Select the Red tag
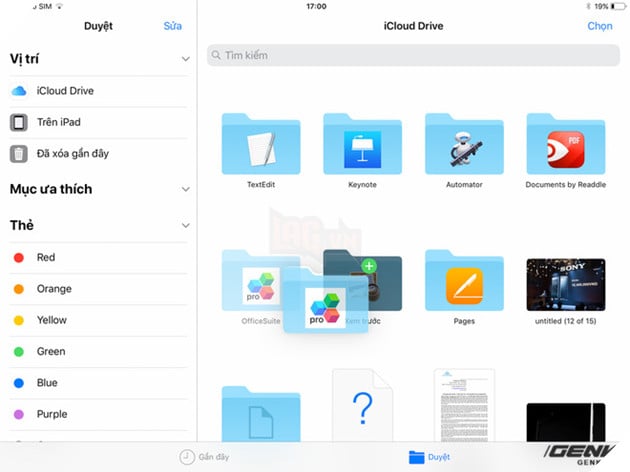The image size is (630, 472). pyautogui.click(x=45, y=258)
